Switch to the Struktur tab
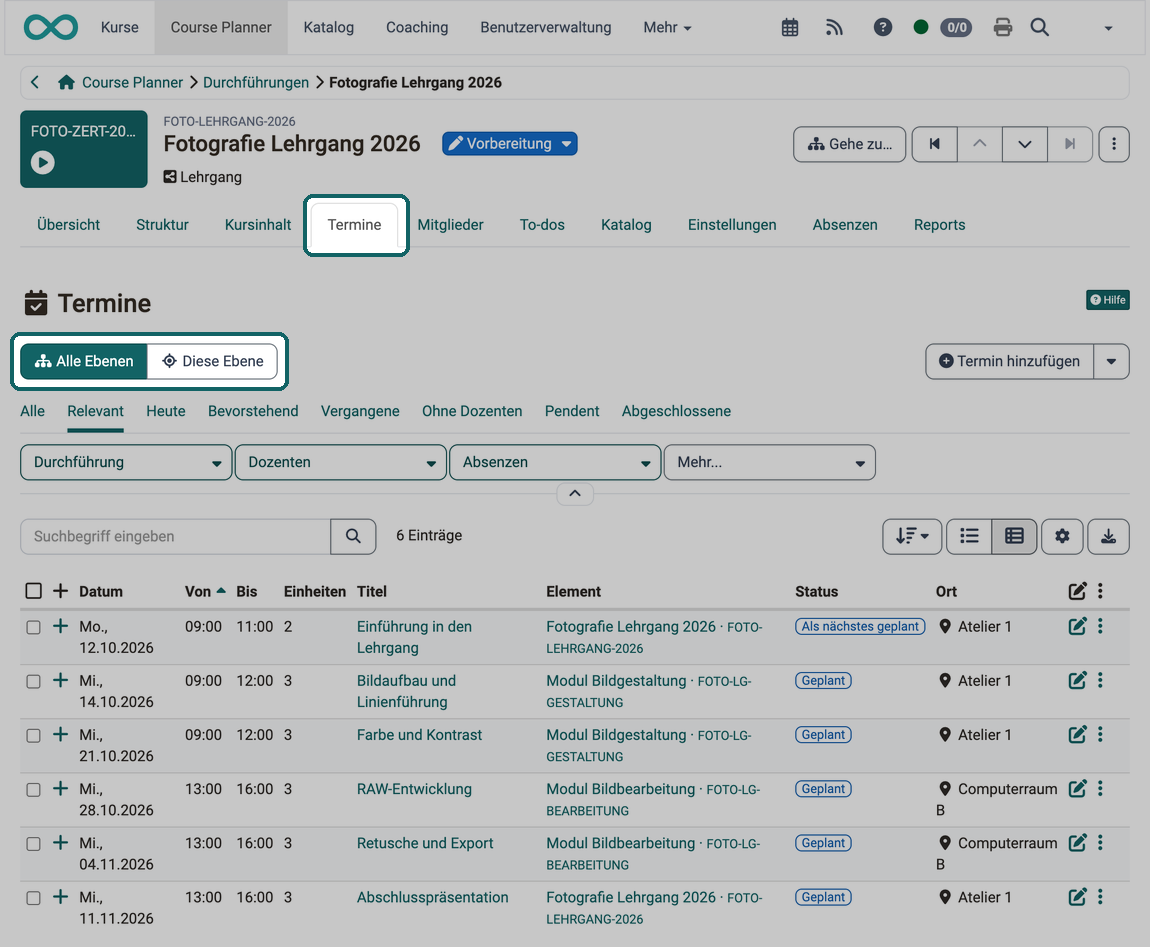The height and width of the screenshot is (947, 1150). tap(162, 224)
